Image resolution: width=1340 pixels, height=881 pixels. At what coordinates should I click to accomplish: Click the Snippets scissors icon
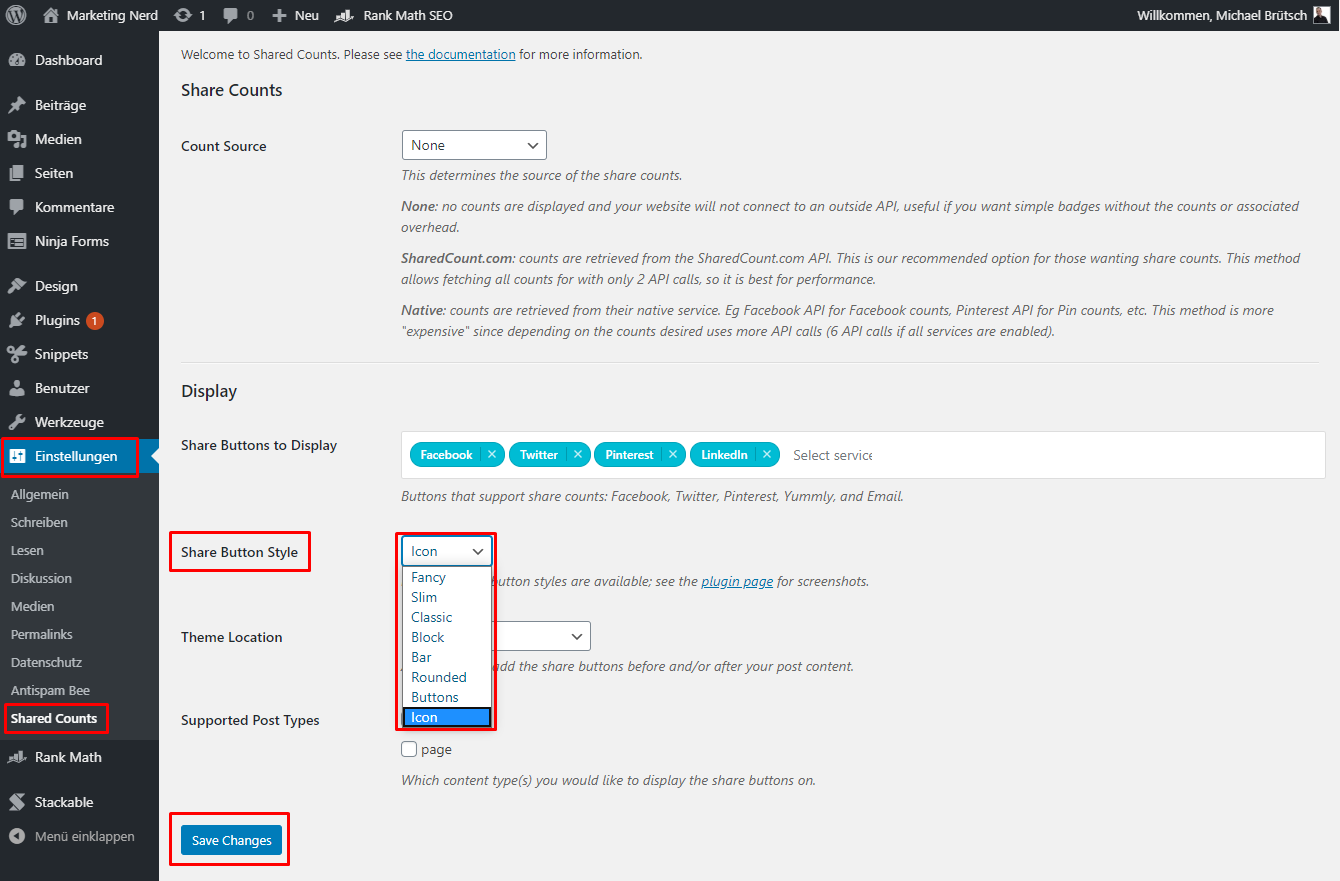tap(17, 354)
